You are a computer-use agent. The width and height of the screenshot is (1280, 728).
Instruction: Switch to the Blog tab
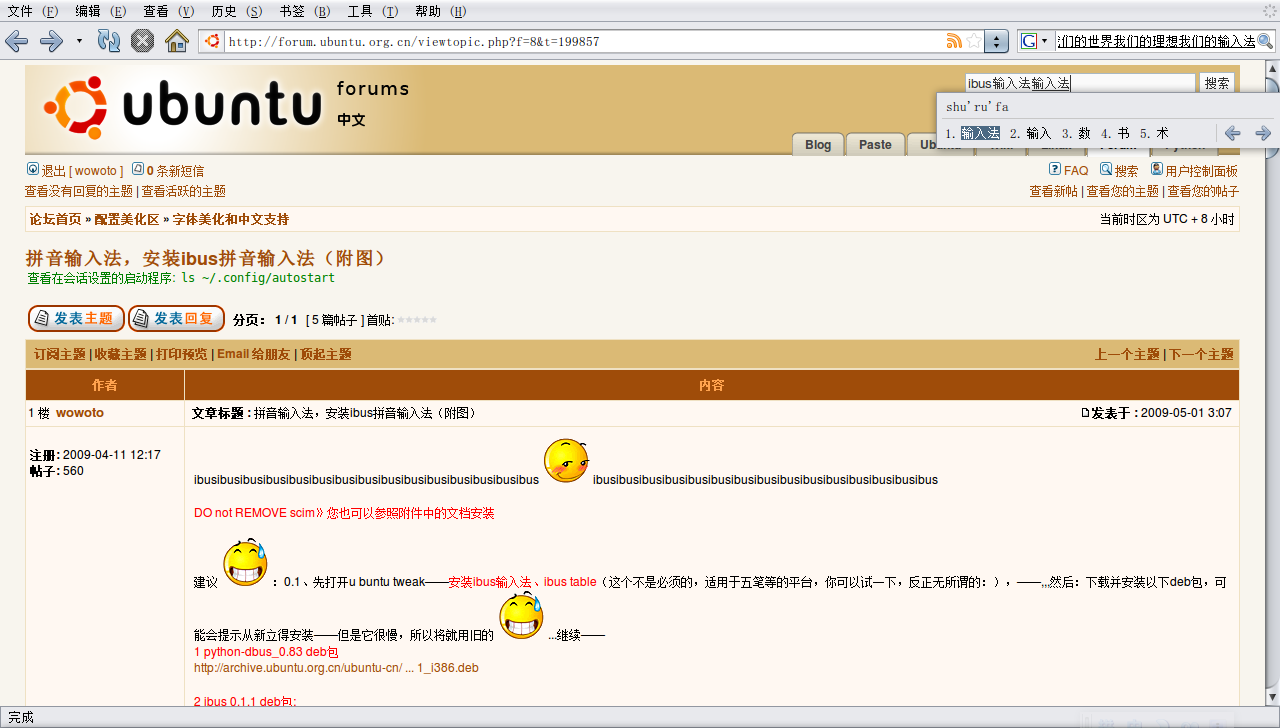click(818, 145)
